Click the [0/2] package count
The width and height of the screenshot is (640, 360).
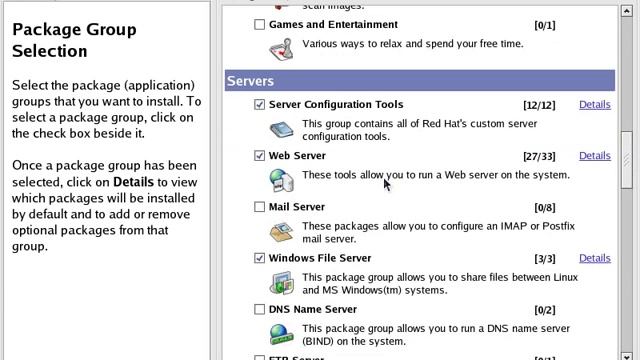point(545,310)
